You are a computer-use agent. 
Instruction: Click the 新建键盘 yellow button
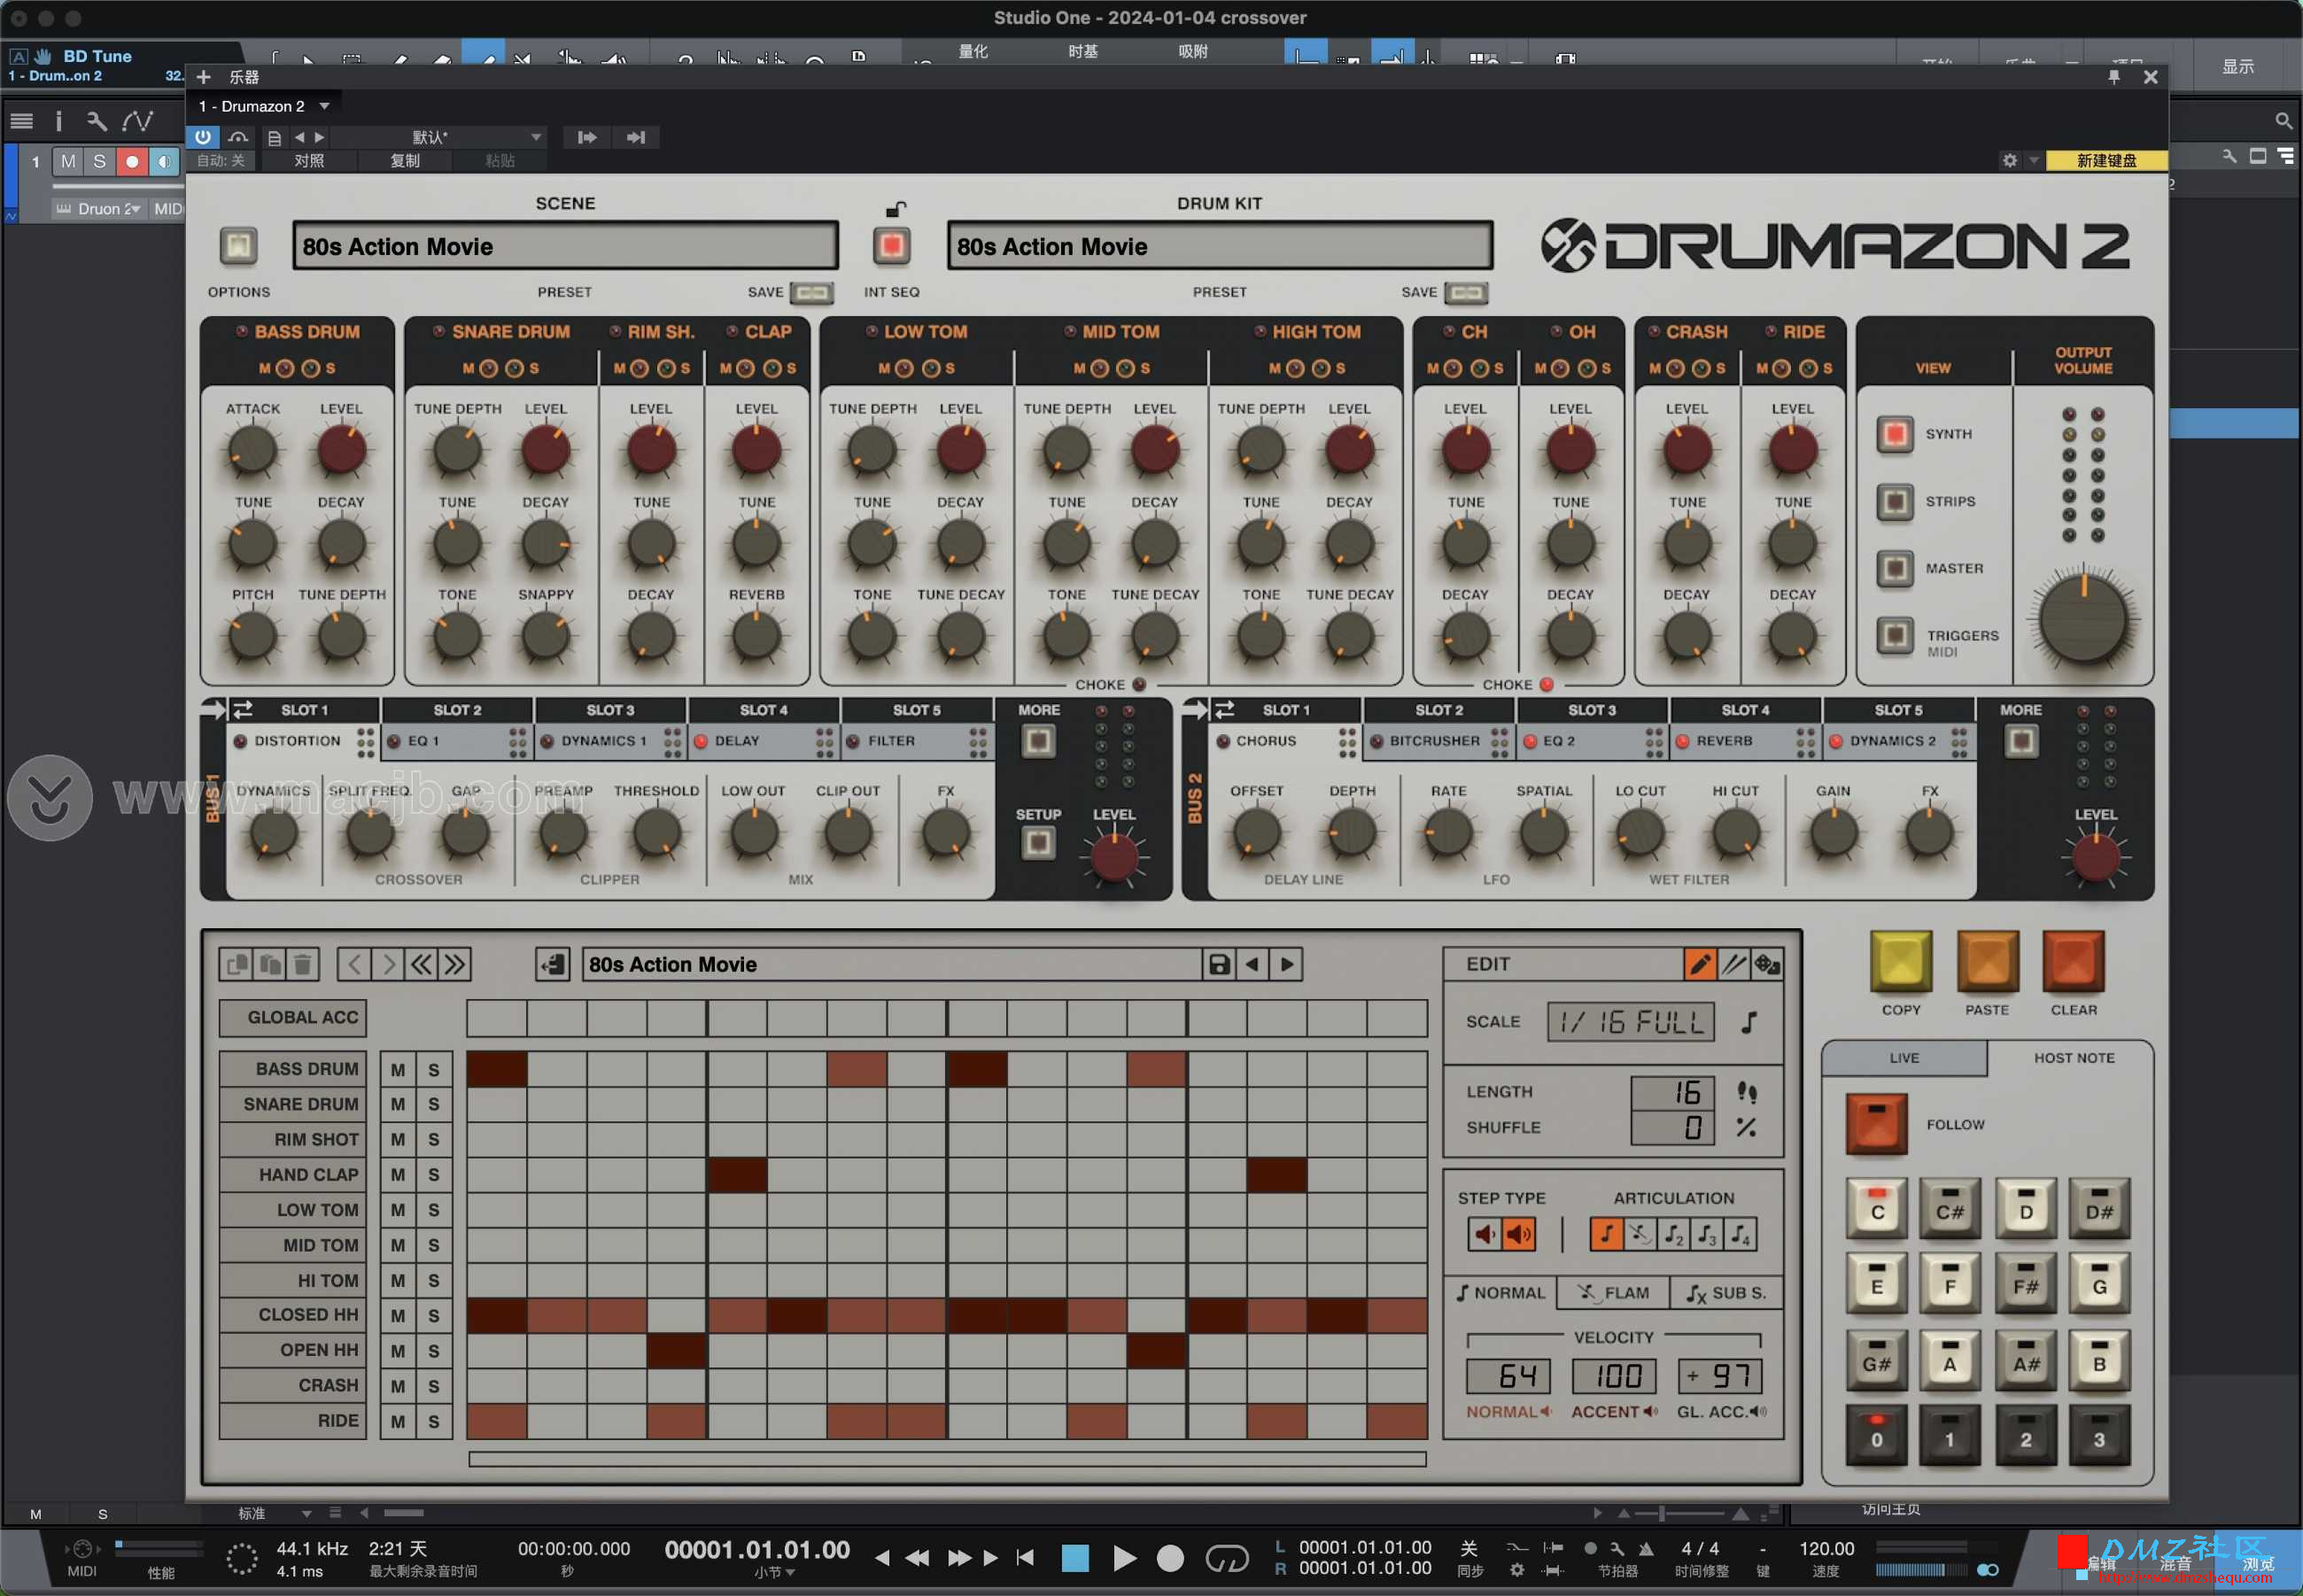point(2106,160)
